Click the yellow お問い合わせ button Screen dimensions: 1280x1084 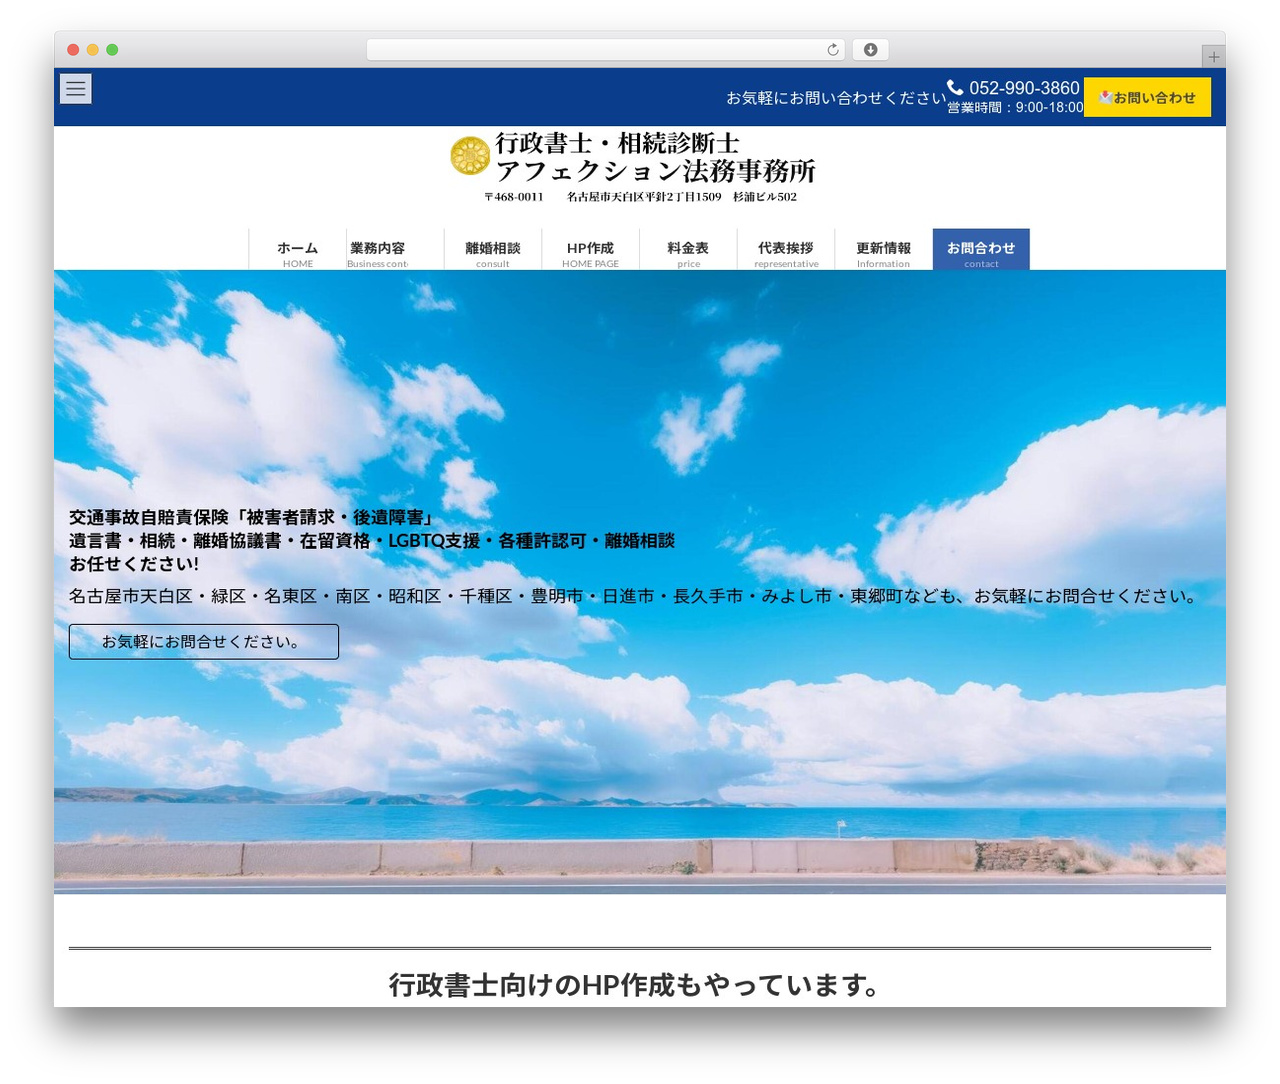pyautogui.click(x=1147, y=97)
